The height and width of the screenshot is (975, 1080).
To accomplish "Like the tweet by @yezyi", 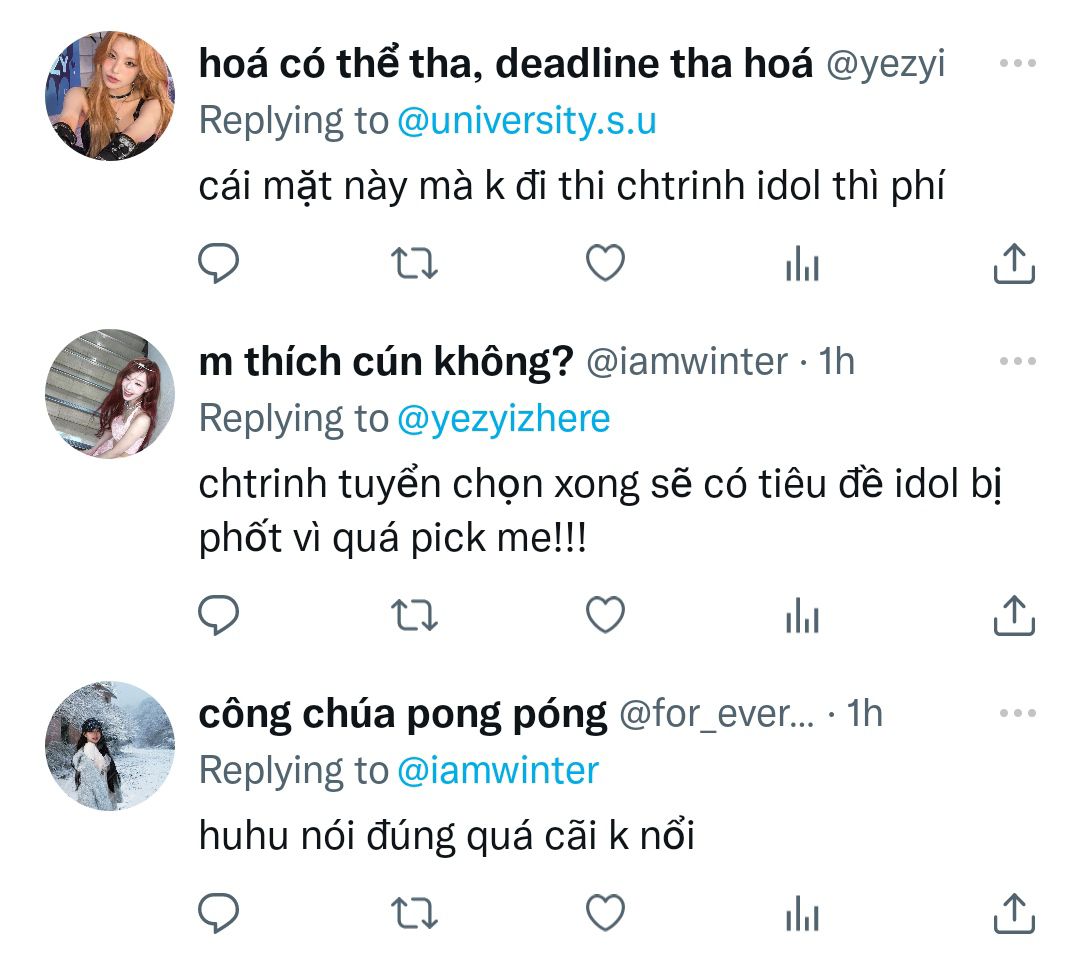I will (x=605, y=264).
